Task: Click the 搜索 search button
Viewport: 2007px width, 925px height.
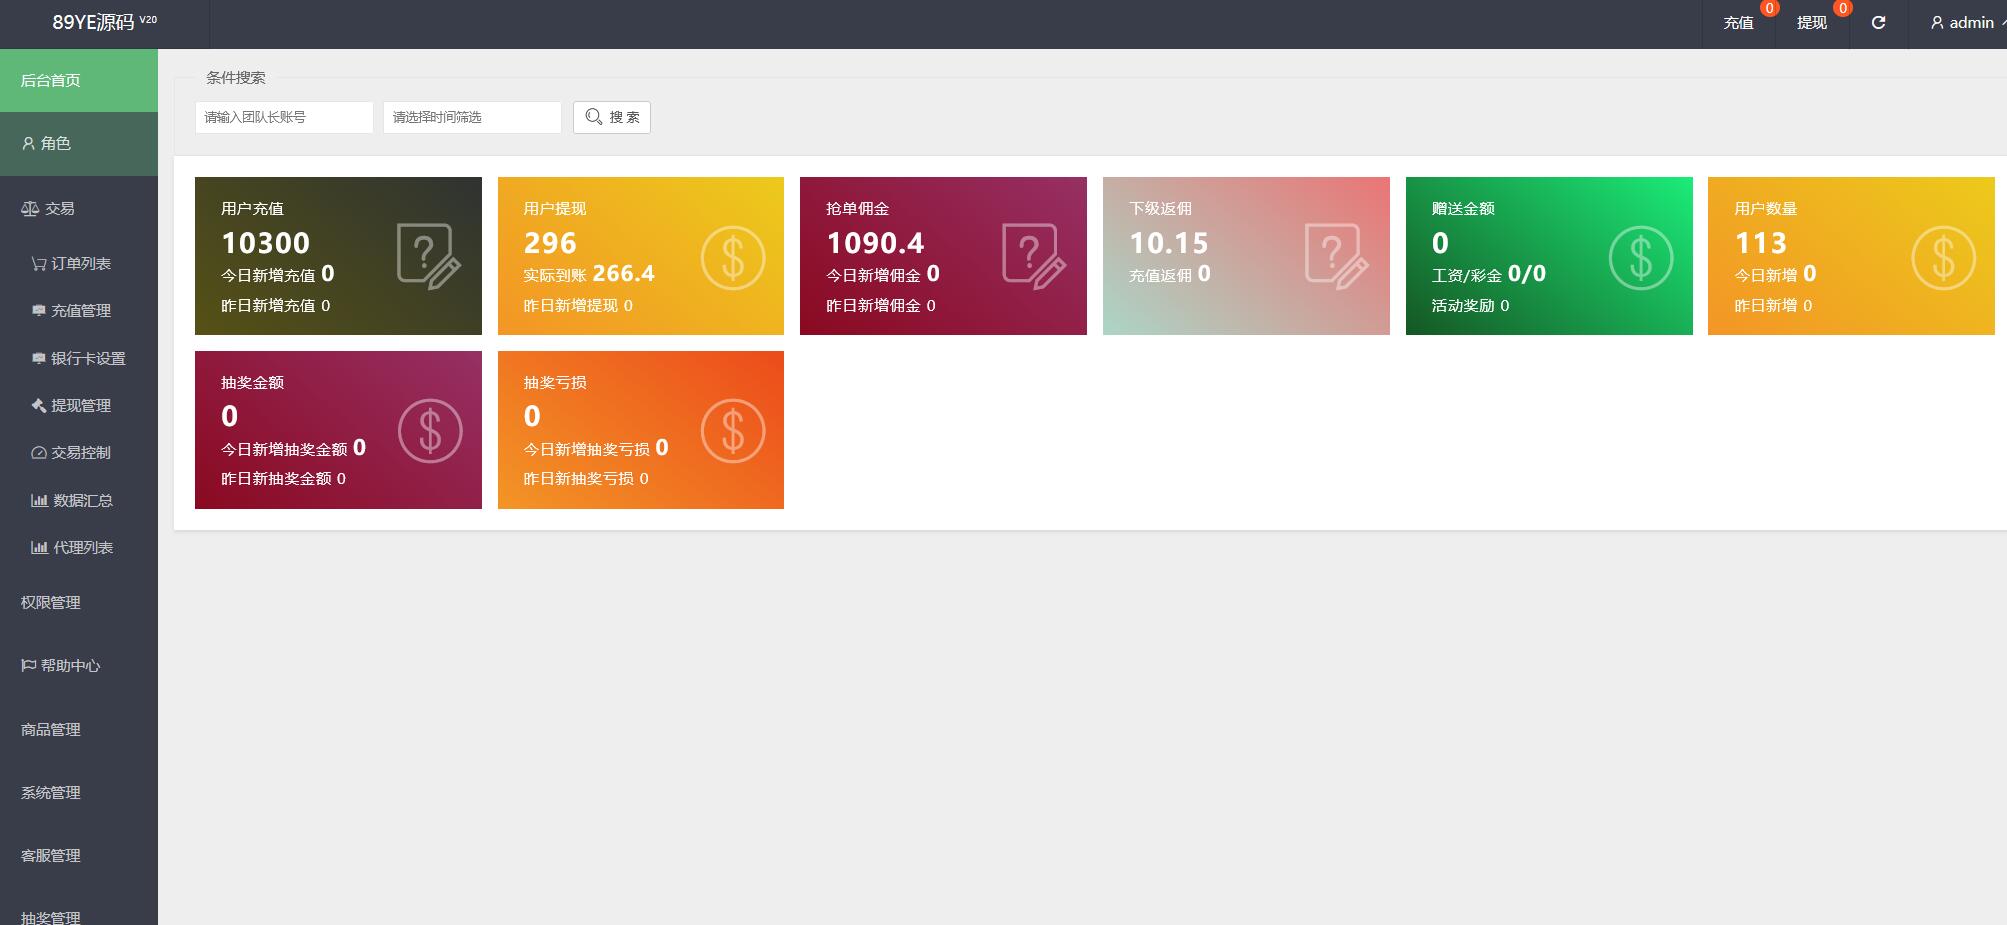Action: coord(612,117)
